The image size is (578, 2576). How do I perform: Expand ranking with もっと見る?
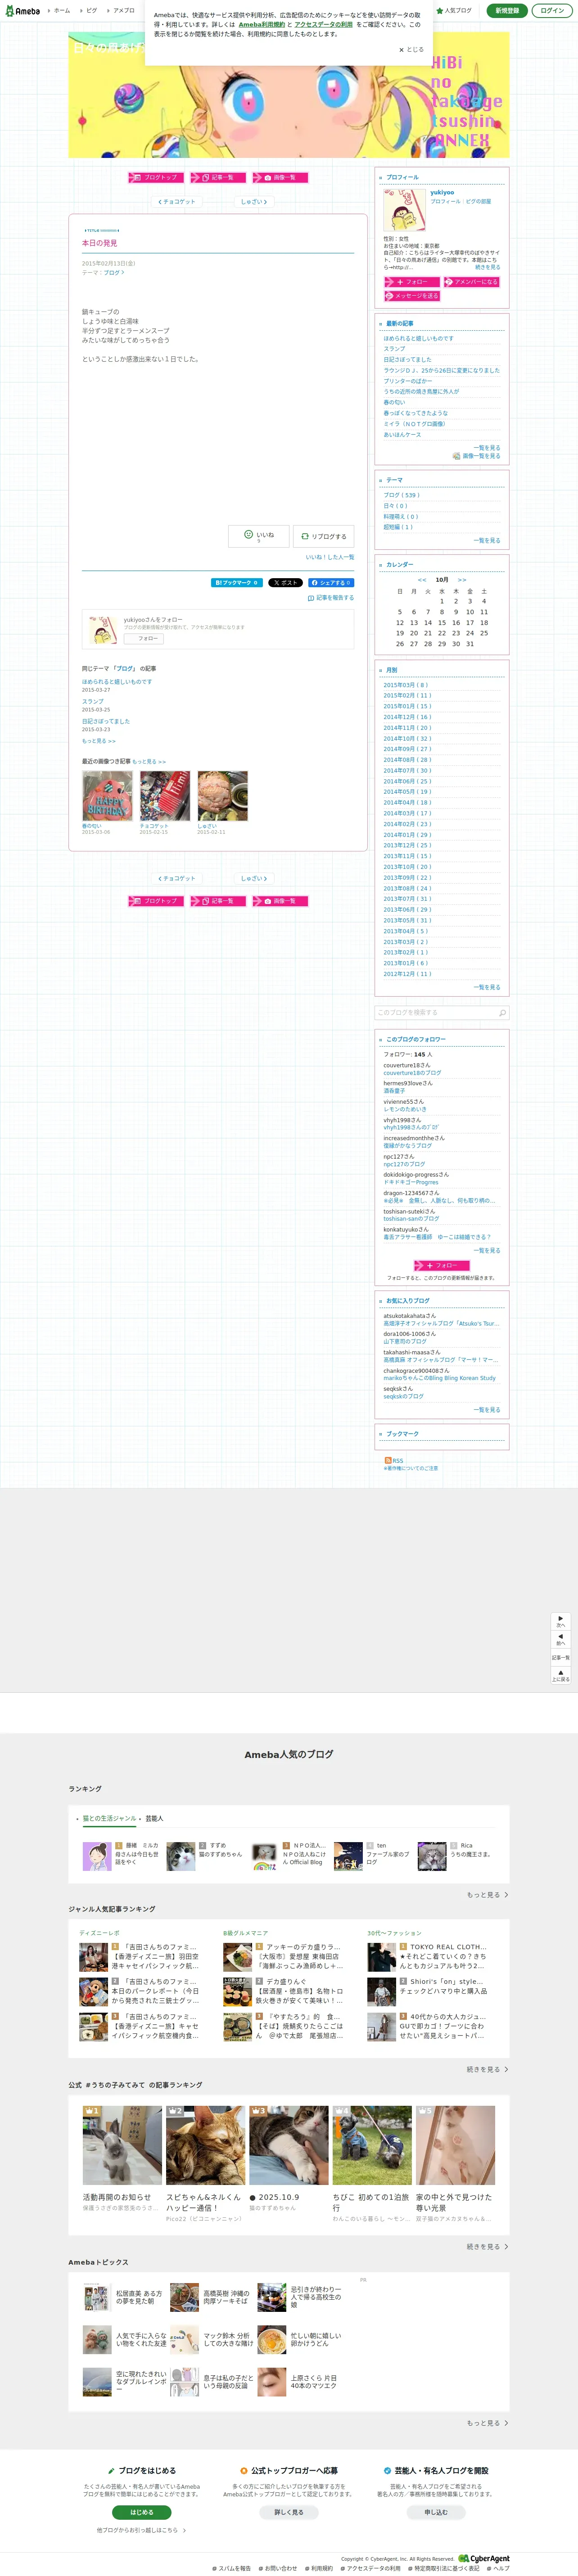487,1895
